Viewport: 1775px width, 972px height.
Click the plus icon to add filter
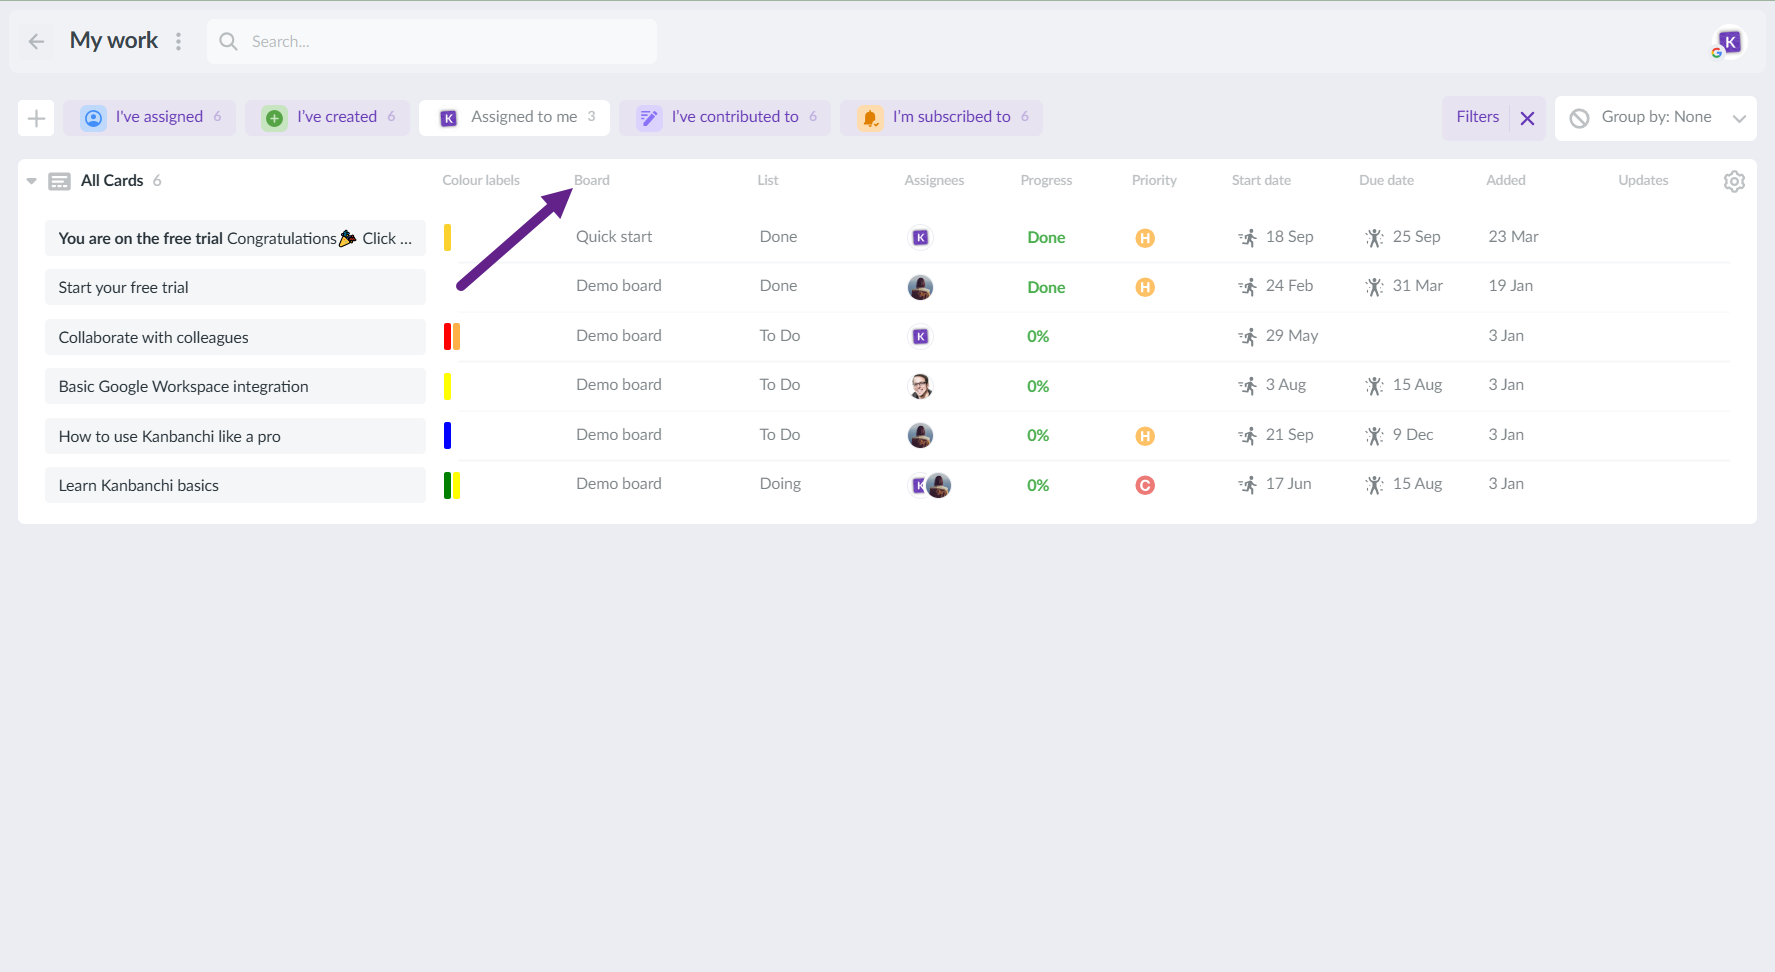click(x=36, y=118)
